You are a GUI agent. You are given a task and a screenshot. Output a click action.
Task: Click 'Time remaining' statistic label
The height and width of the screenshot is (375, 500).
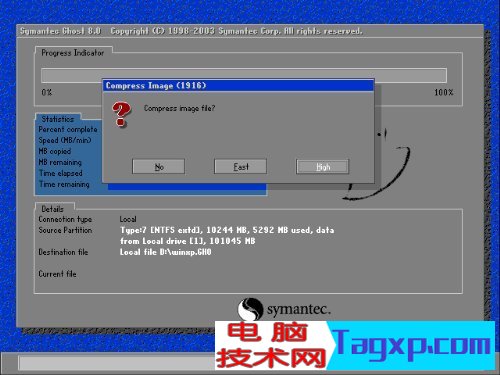(64, 184)
